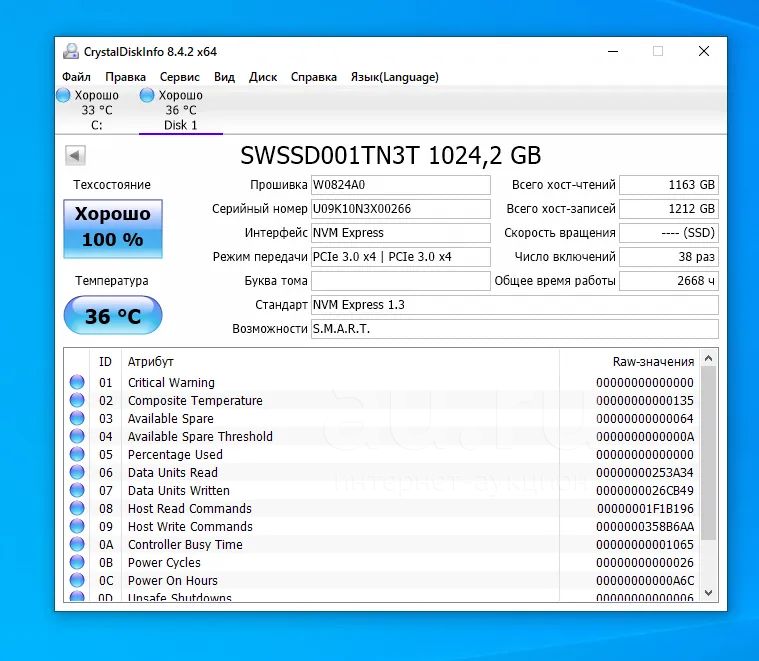This screenshot has width=759, height=661.
Task: Select the Controller Busy Time attribute row
Action: (x=382, y=544)
